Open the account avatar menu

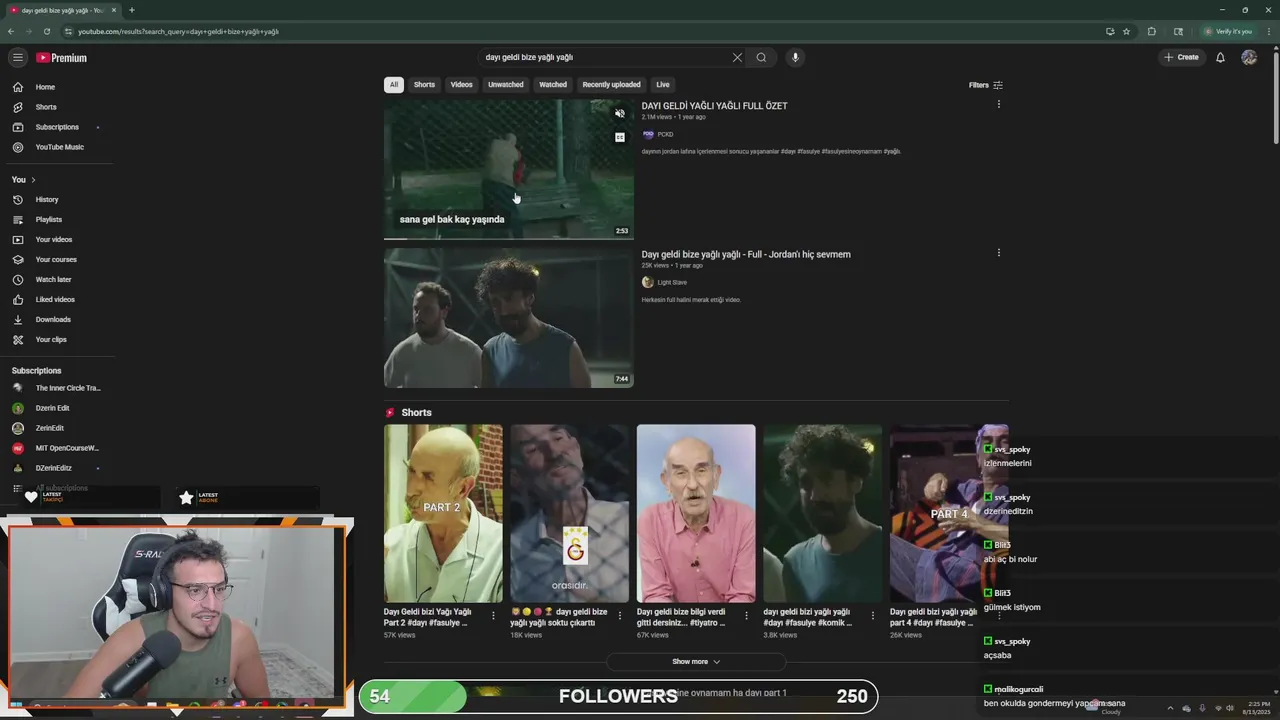point(1249,57)
